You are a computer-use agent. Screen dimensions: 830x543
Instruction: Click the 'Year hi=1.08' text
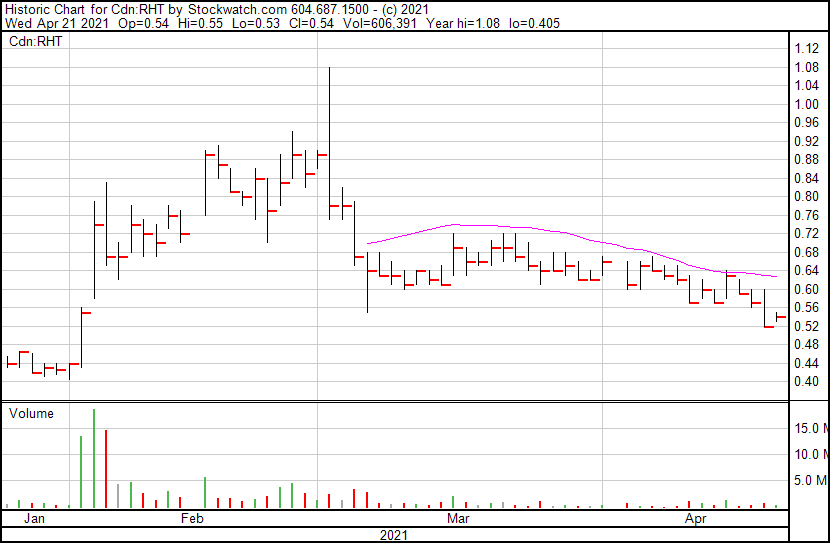[x=463, y=23]
